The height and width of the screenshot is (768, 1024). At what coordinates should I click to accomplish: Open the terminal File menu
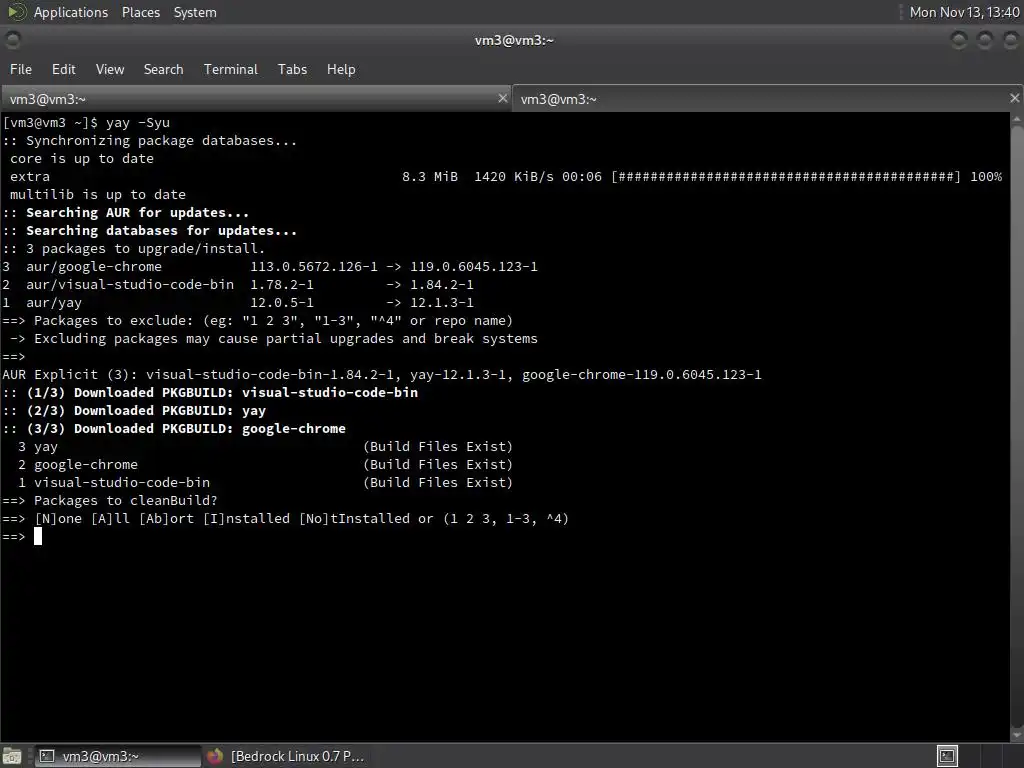[20, 69]
